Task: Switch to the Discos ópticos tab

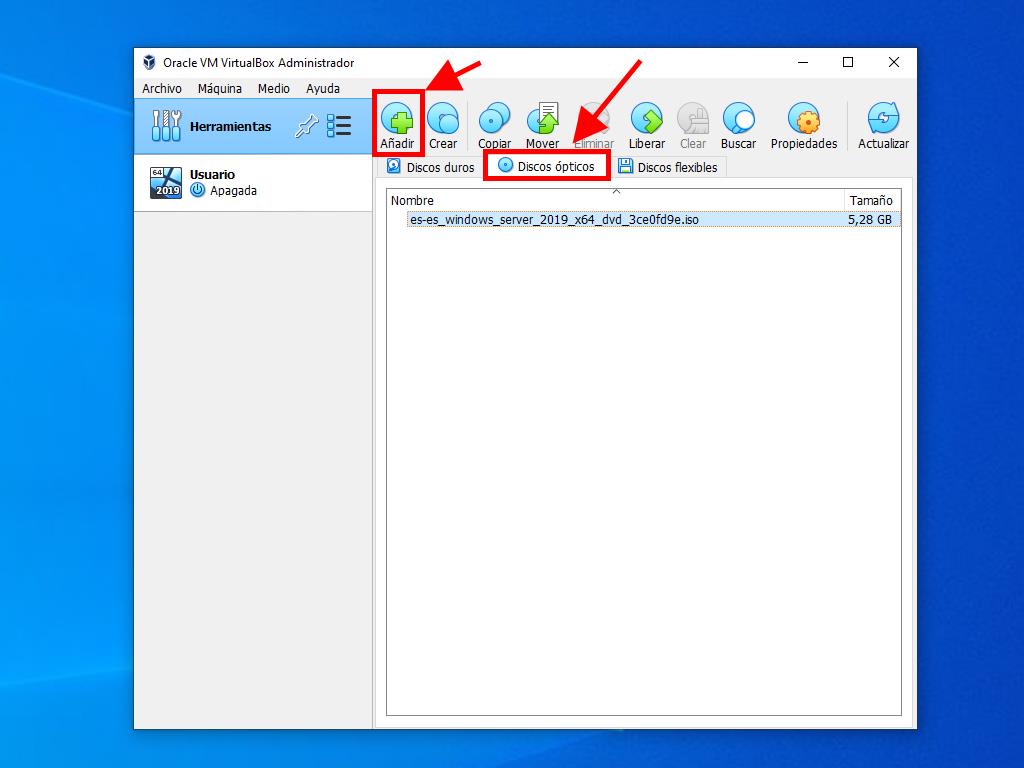Action: pos(547,166)
